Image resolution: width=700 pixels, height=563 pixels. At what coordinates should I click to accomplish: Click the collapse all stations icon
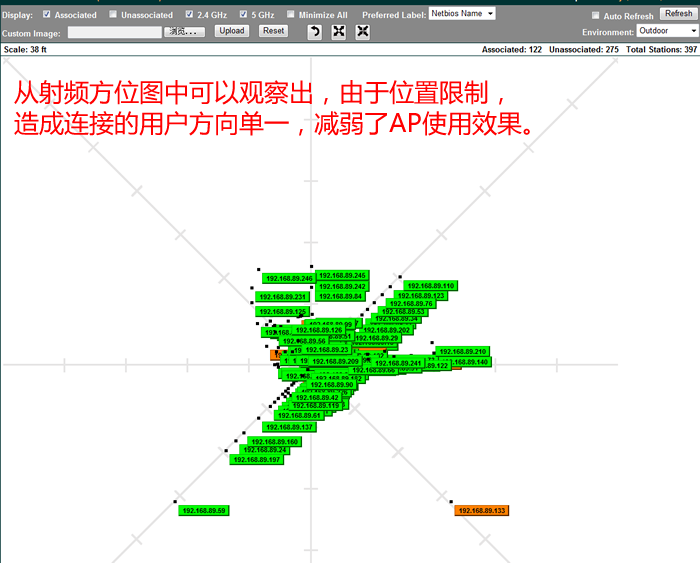click(362, 32)
